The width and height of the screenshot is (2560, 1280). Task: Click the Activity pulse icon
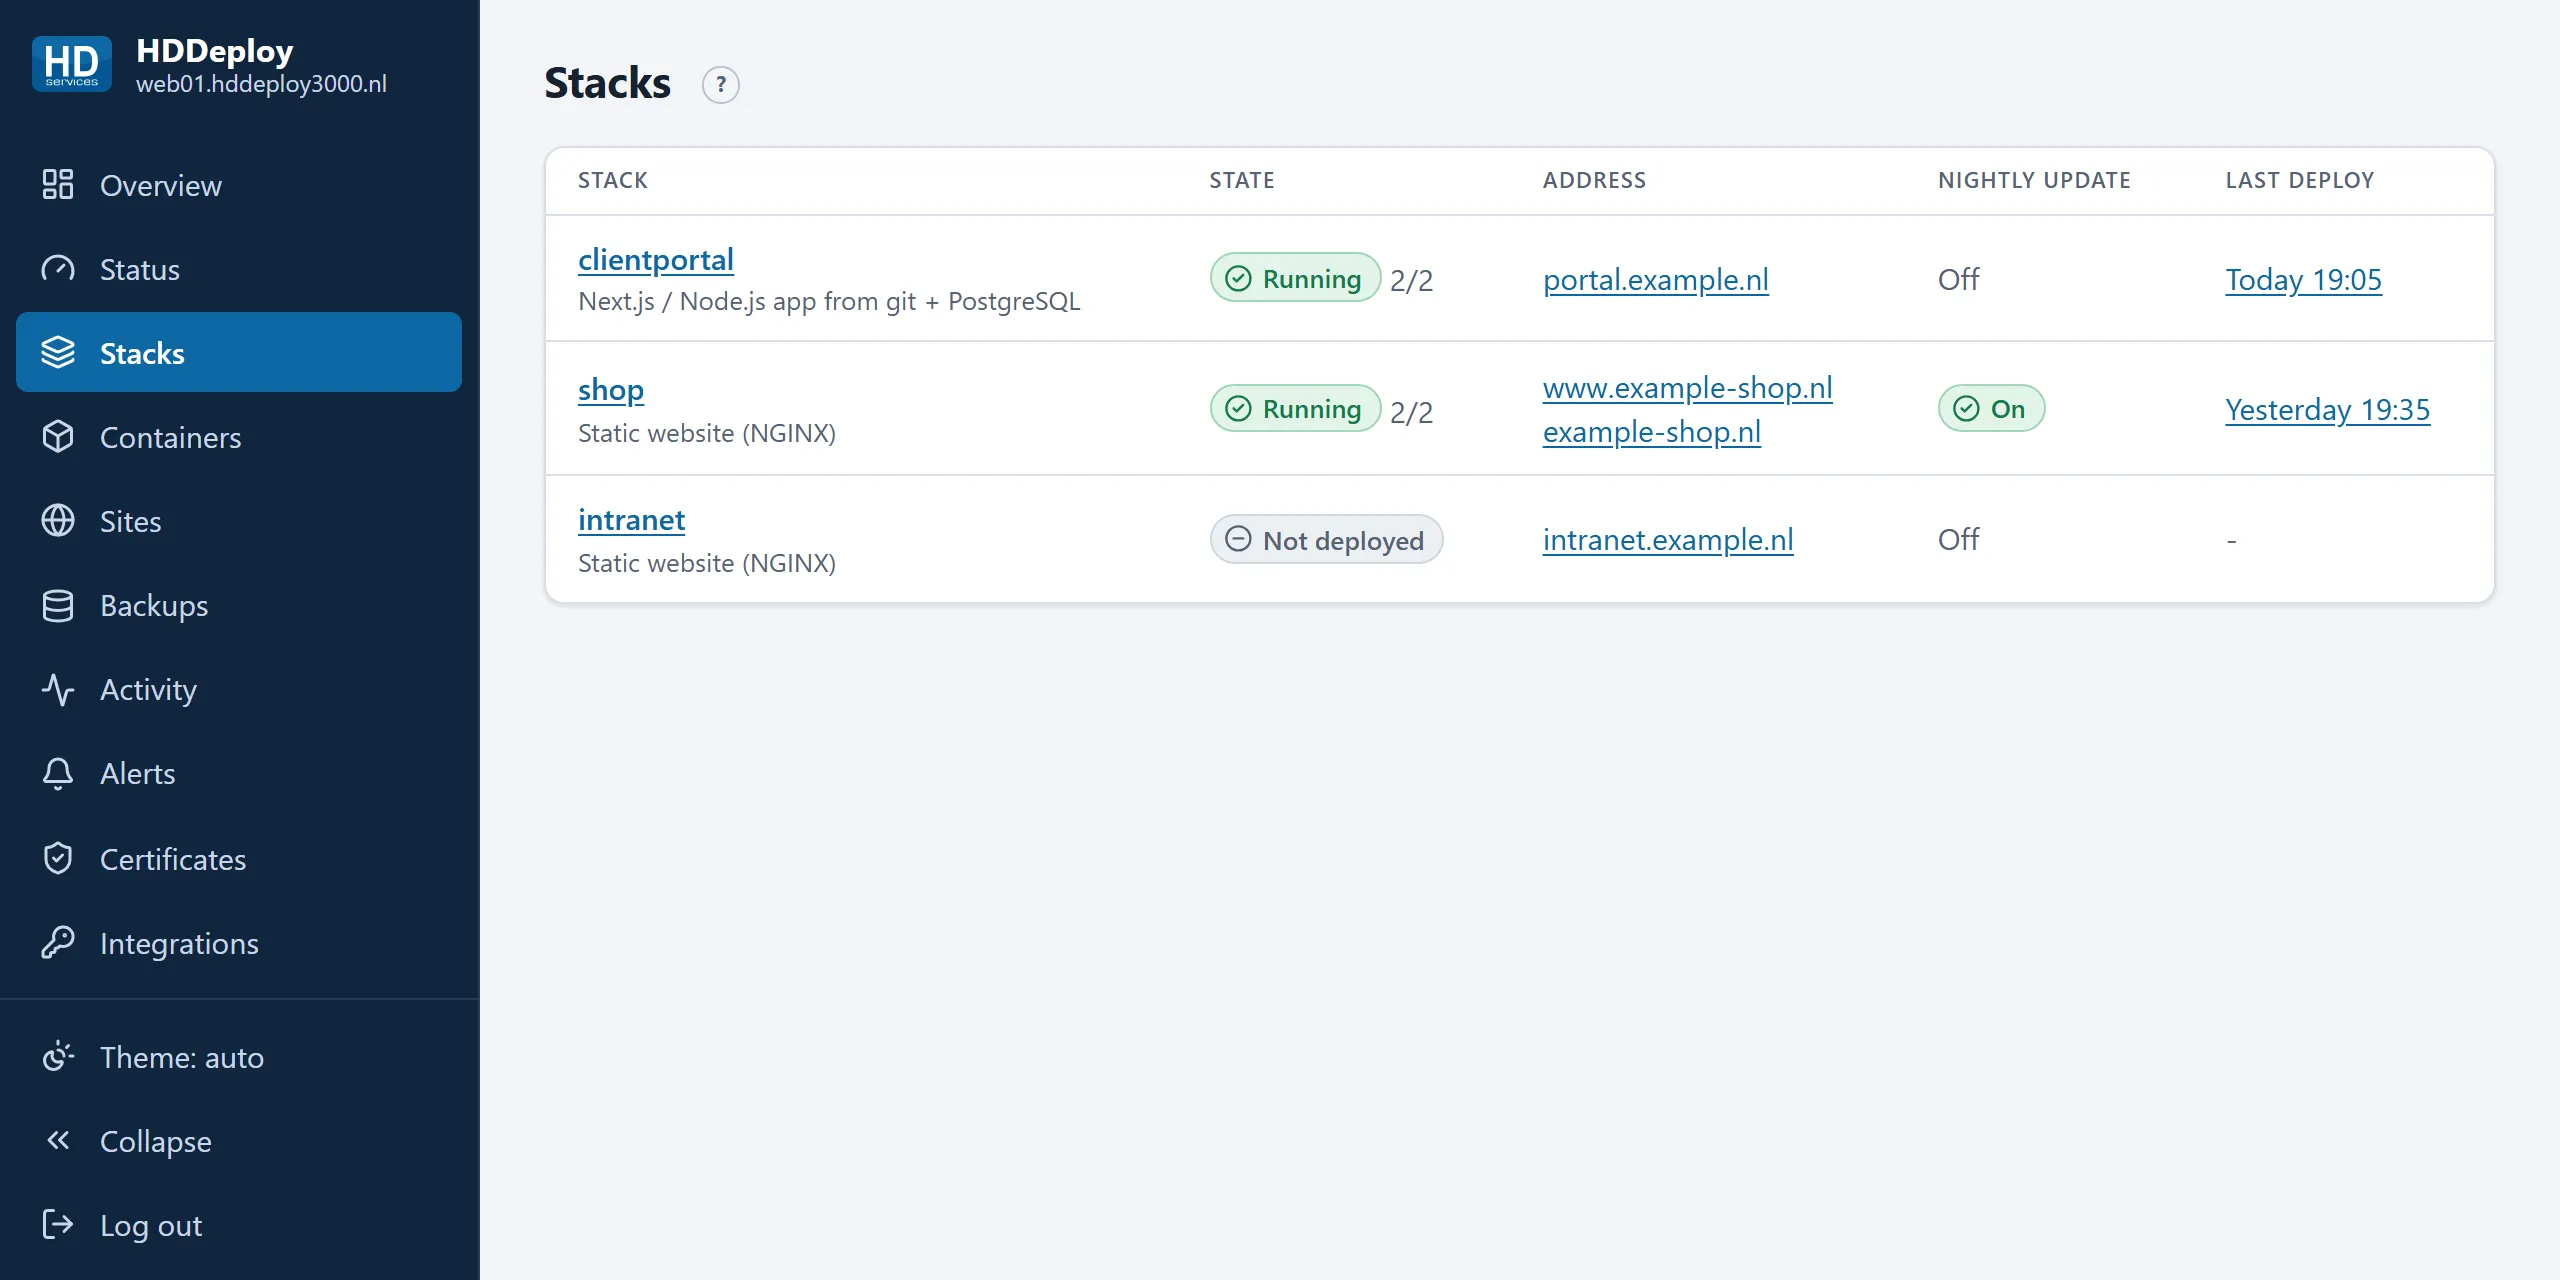[x=58, y=689]
